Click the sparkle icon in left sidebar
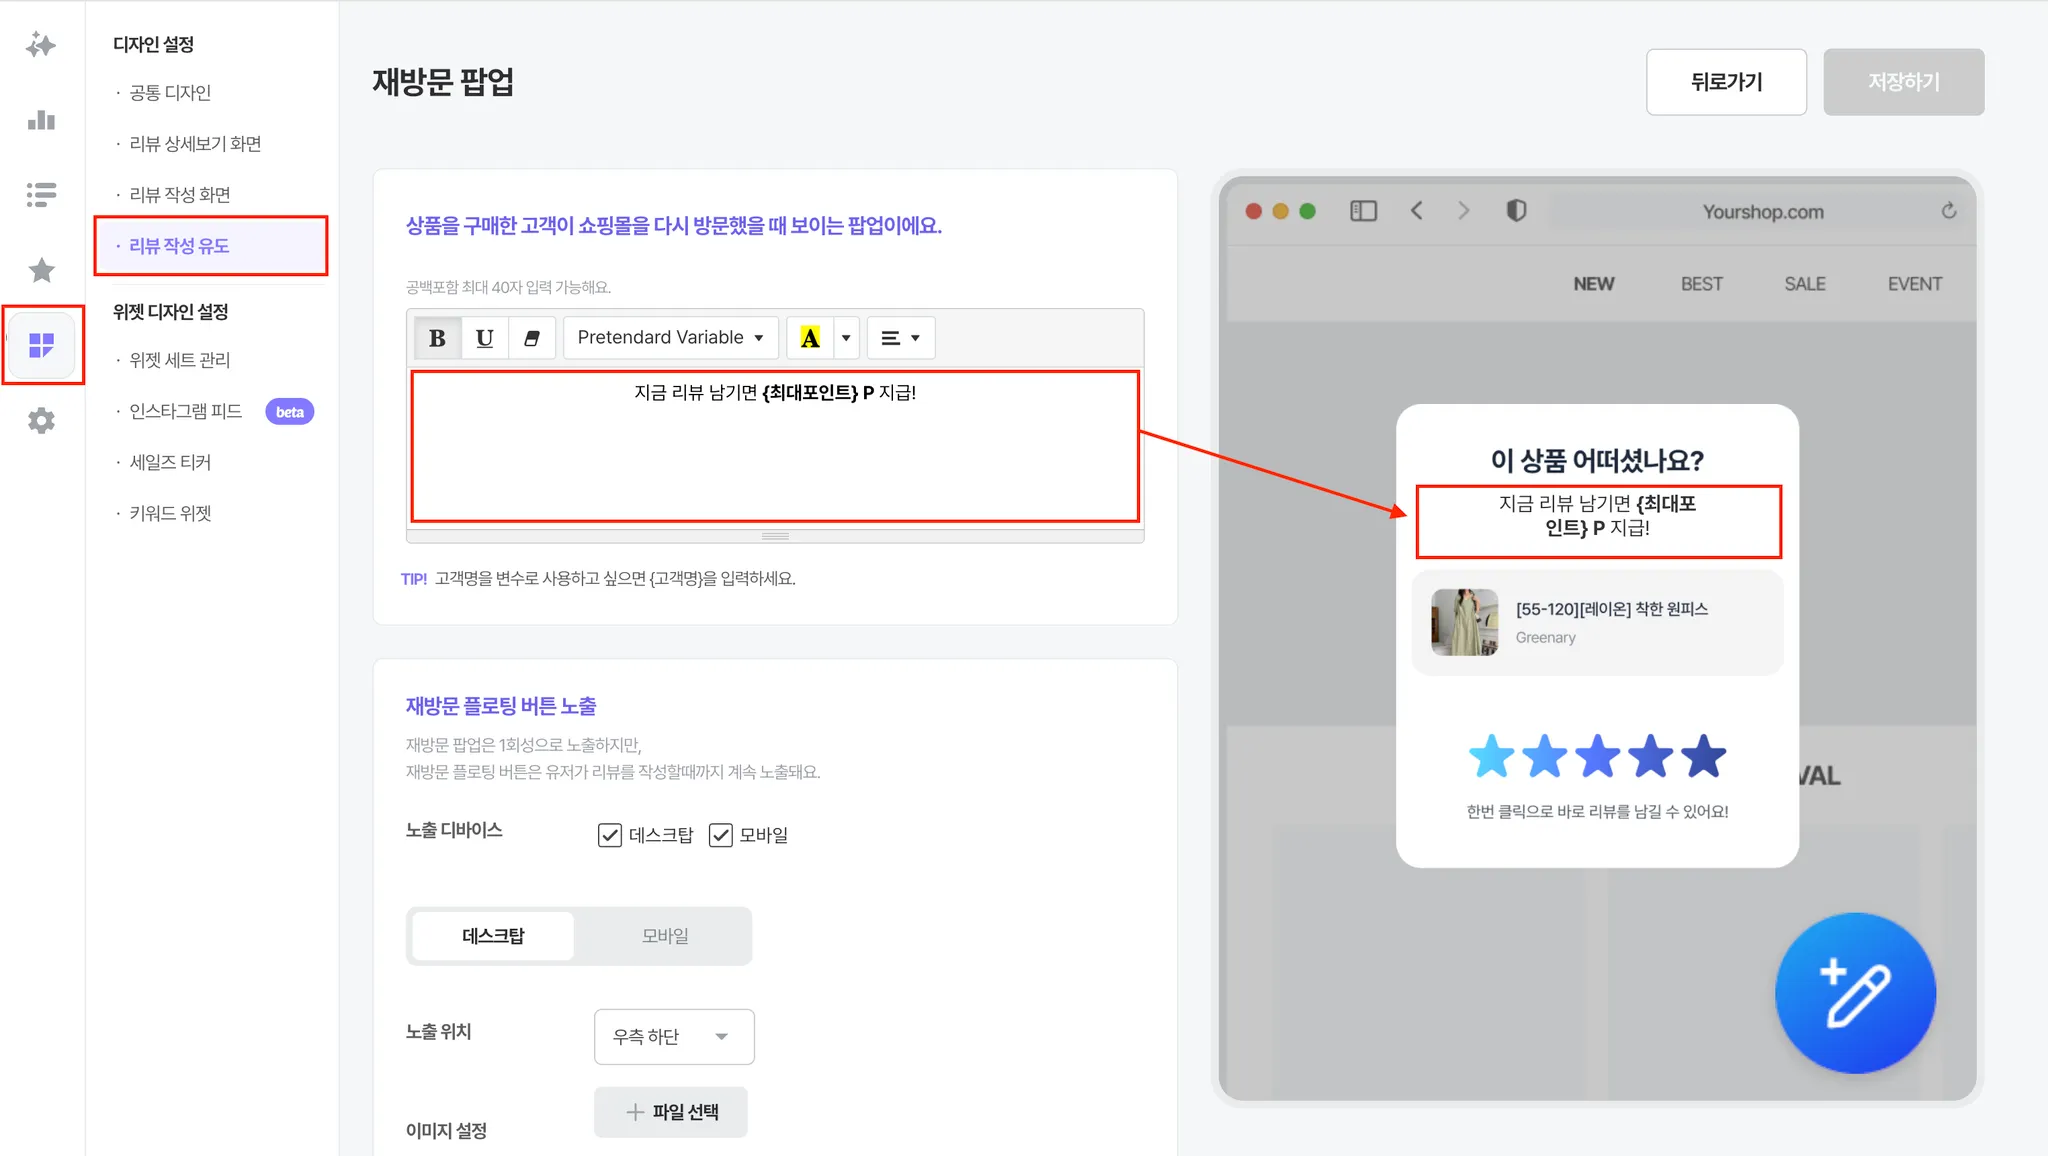2048x1156 pixels. [x=41, y=45]
